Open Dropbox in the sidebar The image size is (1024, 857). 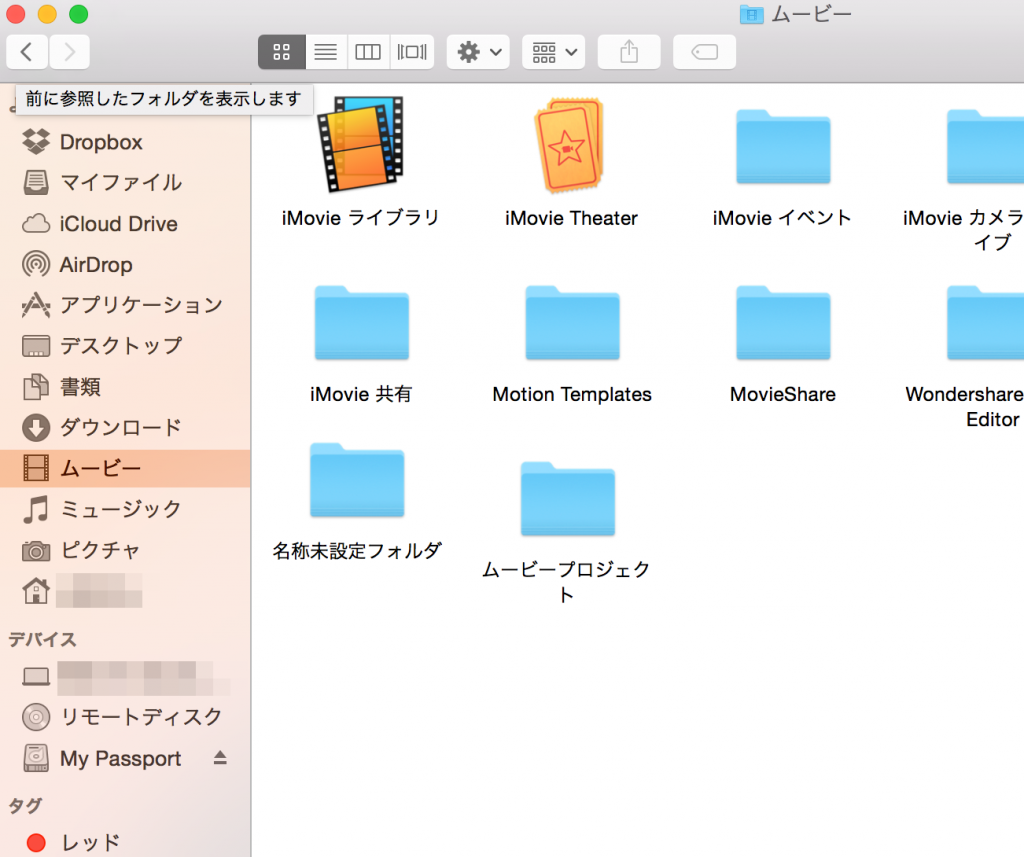tap(100, 142)
